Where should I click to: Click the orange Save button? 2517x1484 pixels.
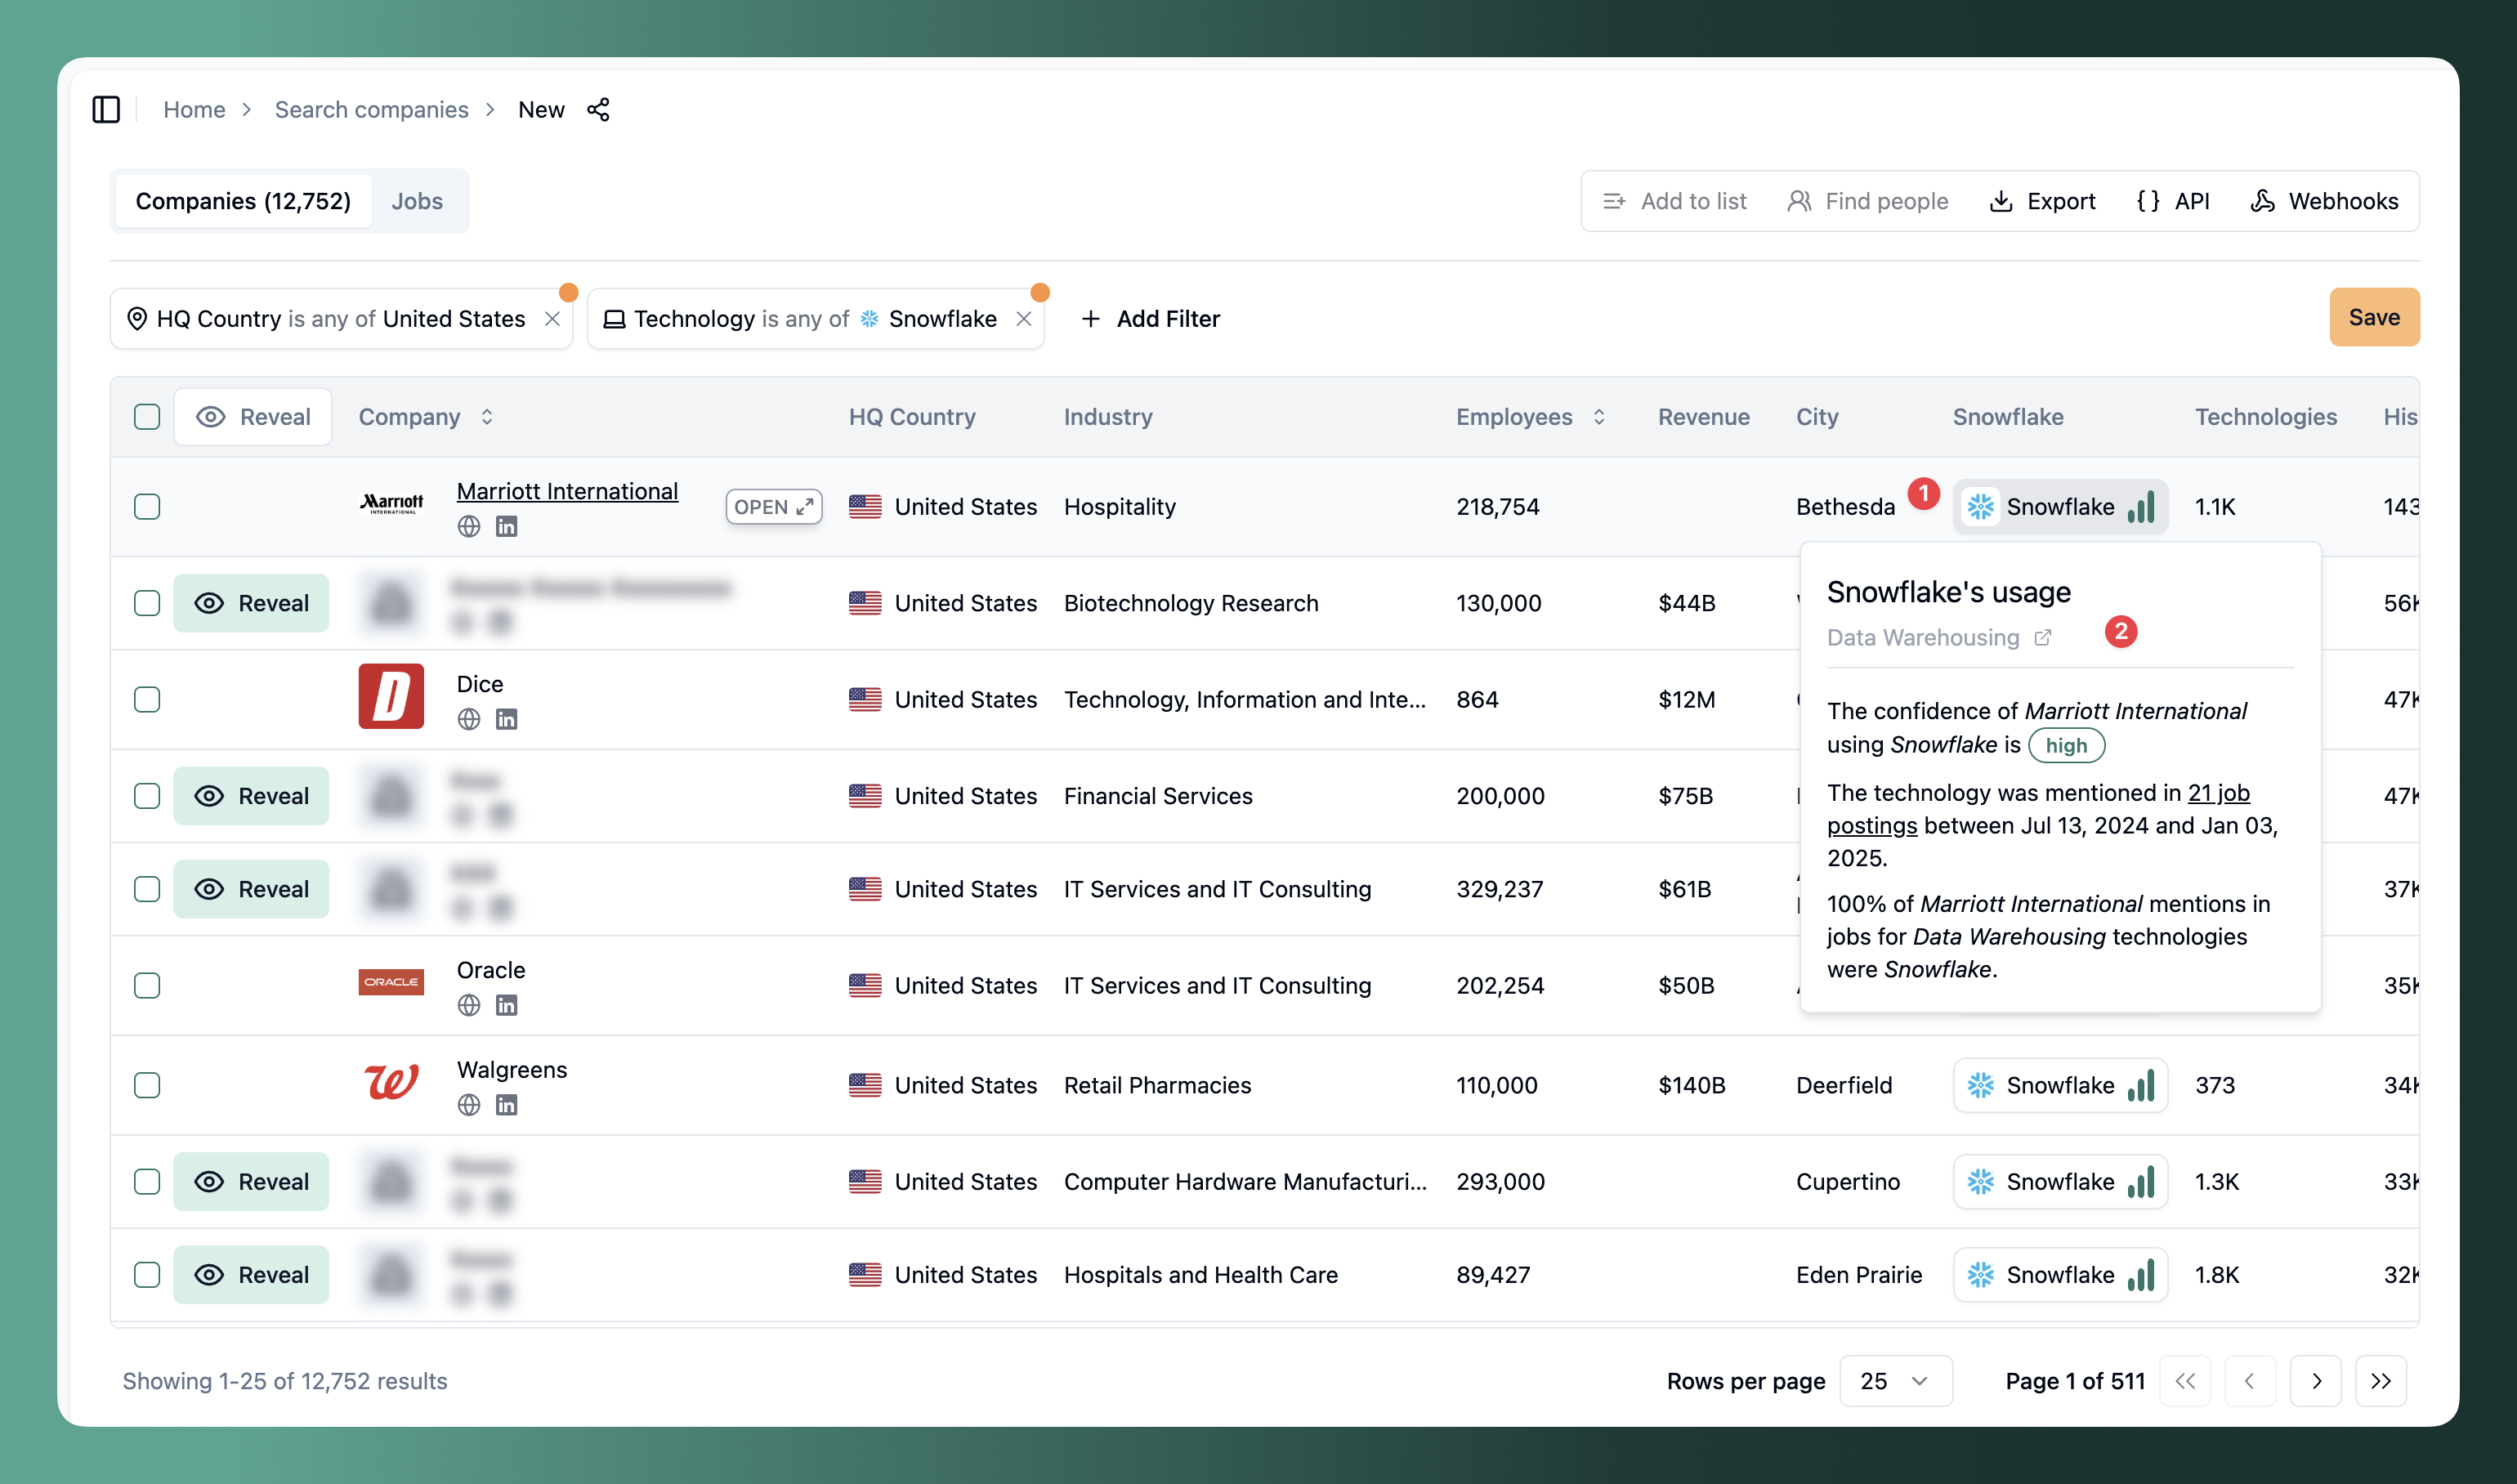2373,317
